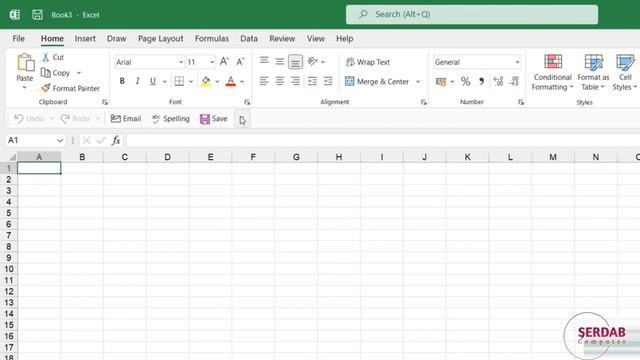Decrease the indent

[x=312, y=81]
